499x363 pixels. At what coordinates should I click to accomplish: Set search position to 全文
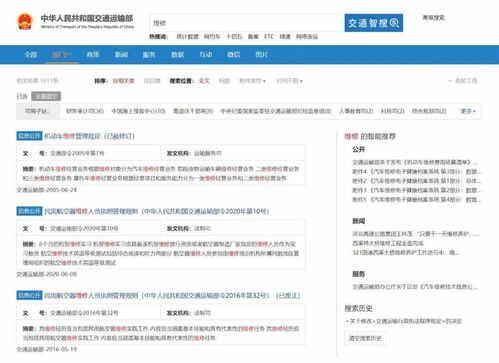tap(204, 81)
